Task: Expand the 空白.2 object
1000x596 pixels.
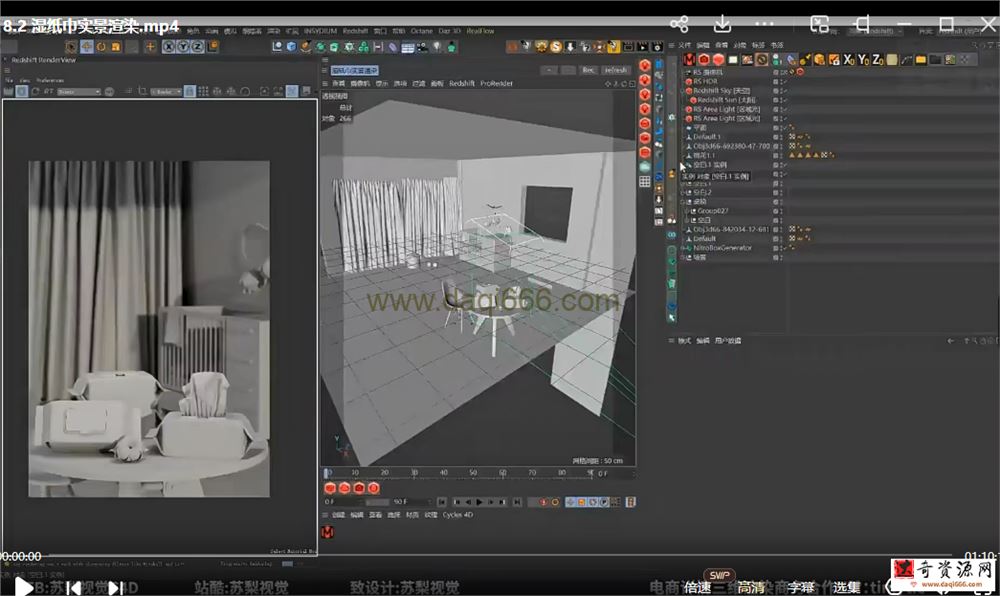Action: click(683, 192)
